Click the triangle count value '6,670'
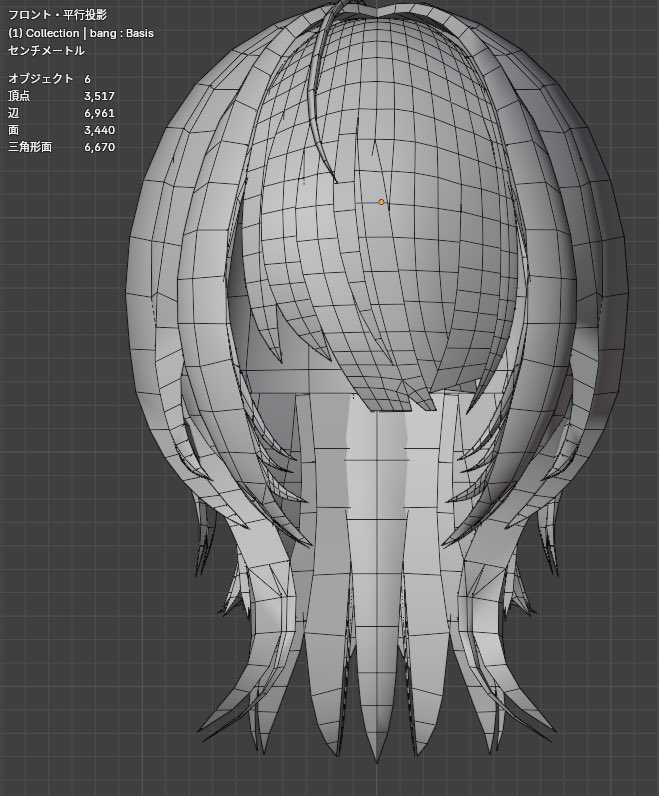Viewport: 659px width, 796px height. [x=100, y=147]
